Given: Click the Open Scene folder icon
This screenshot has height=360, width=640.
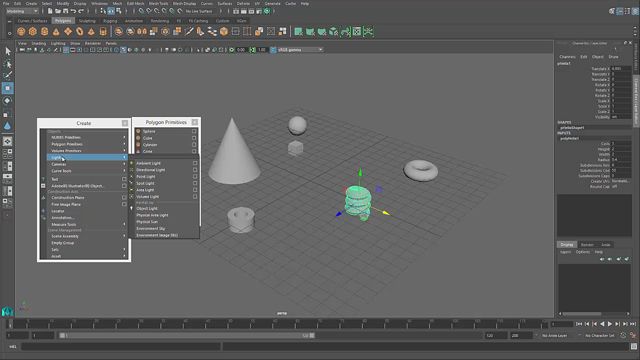Looking at the screenshot, I should pyautogui.click(x=58, y=11).
